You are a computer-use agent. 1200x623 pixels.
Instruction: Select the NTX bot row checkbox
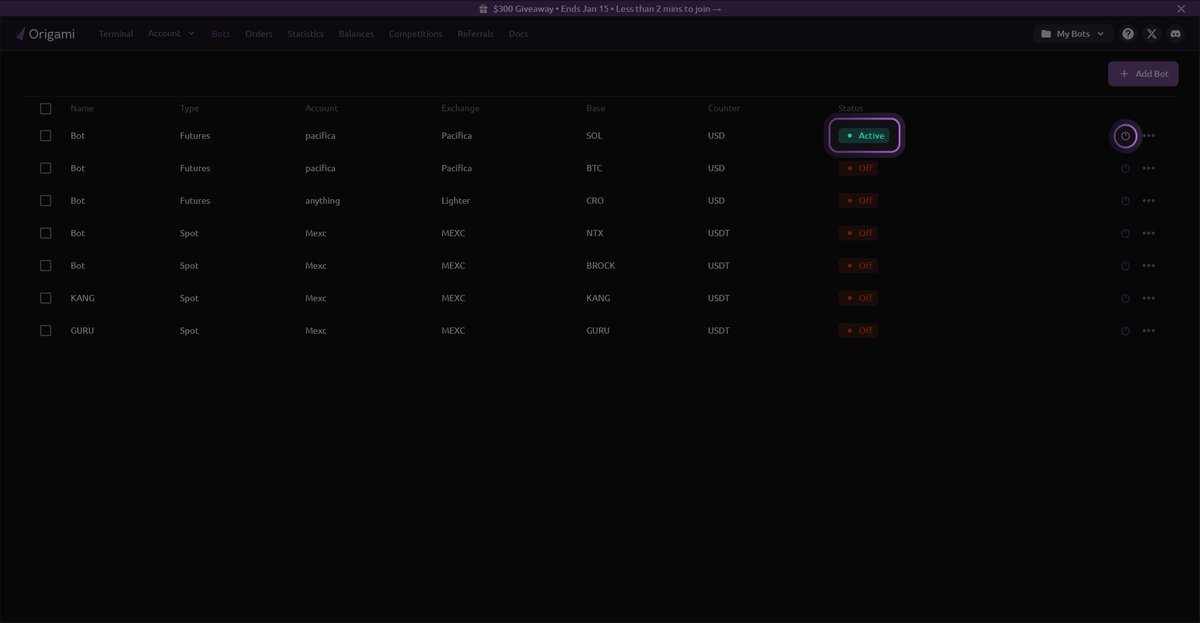pyautogui.click(x=45, y=233)
